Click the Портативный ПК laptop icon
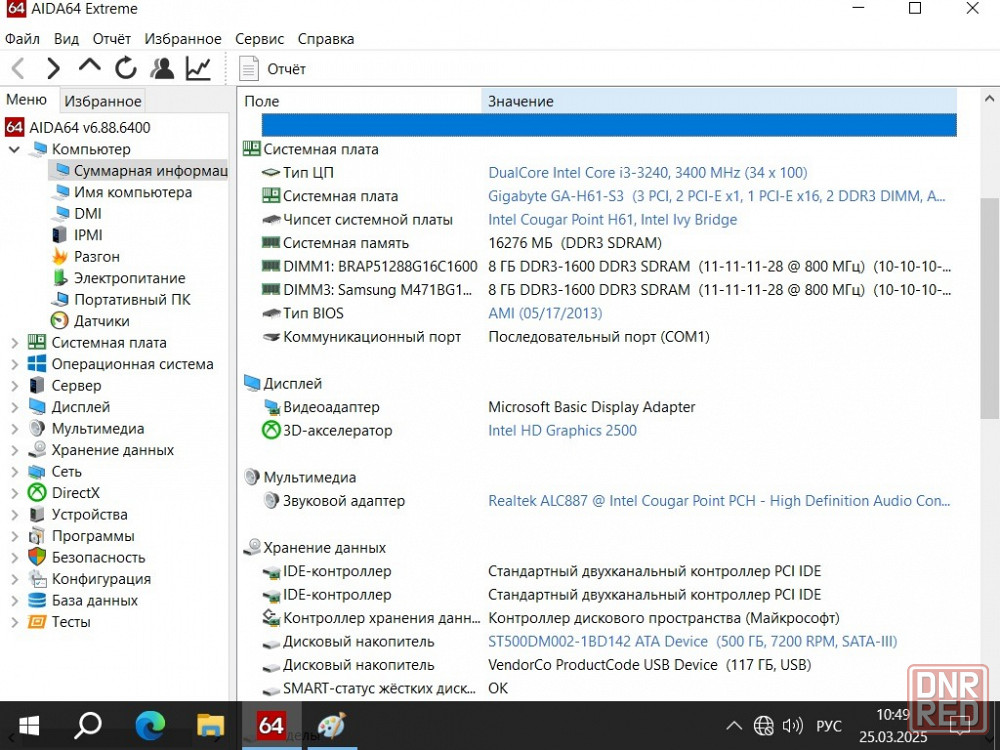 click(61, 299)
